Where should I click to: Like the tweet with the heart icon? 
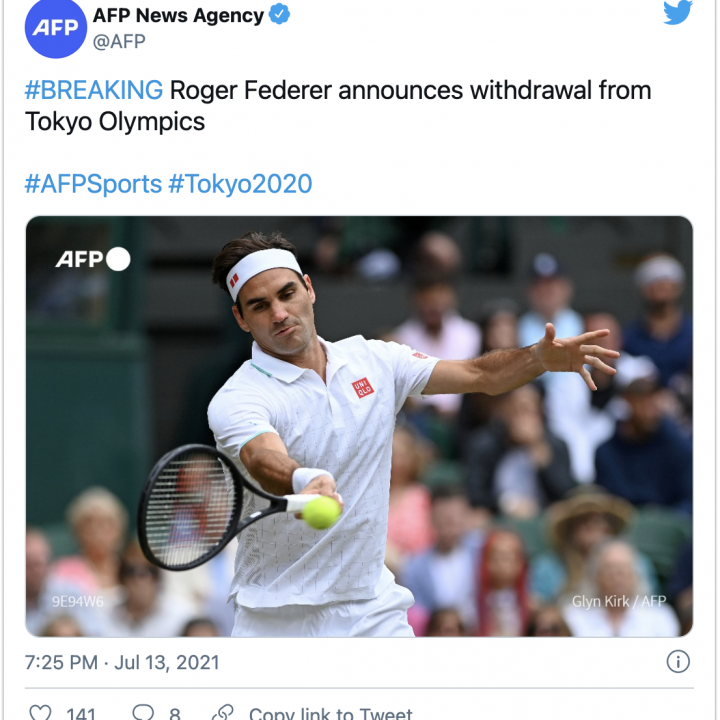click(x=40, y=712)
